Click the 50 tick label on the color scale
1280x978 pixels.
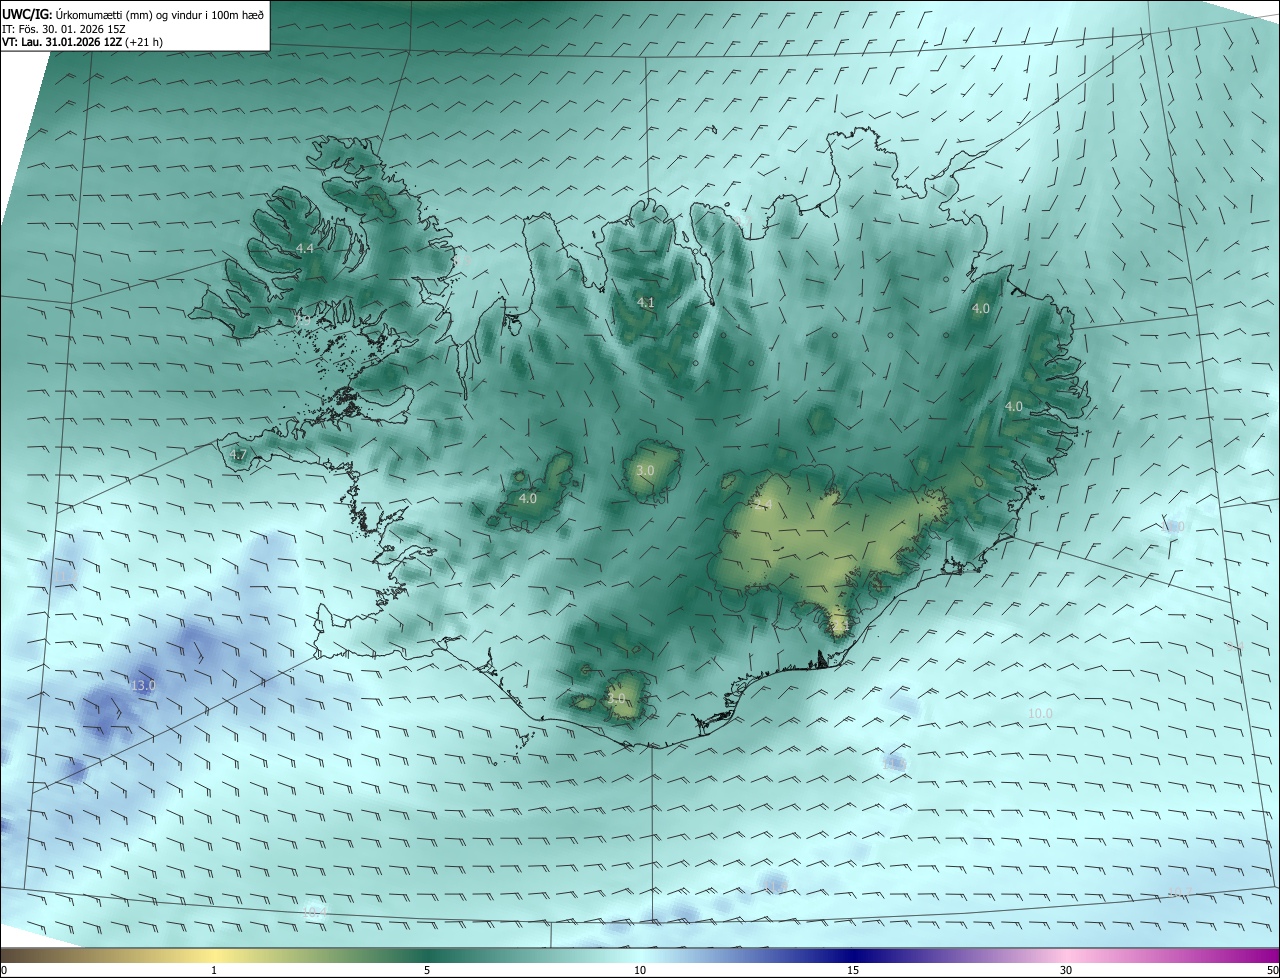1272,970
